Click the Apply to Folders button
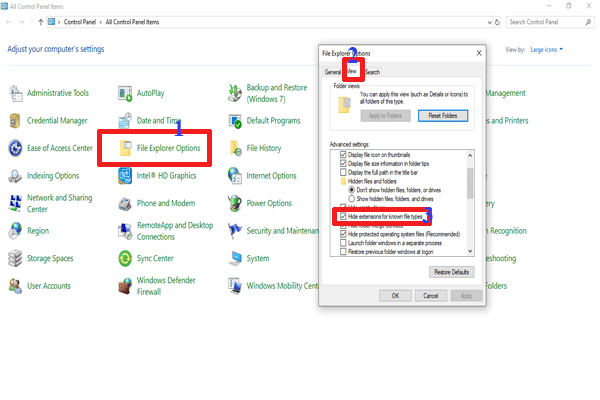The image size is (600, 400). pyautogui.click(x=385, y=116)
